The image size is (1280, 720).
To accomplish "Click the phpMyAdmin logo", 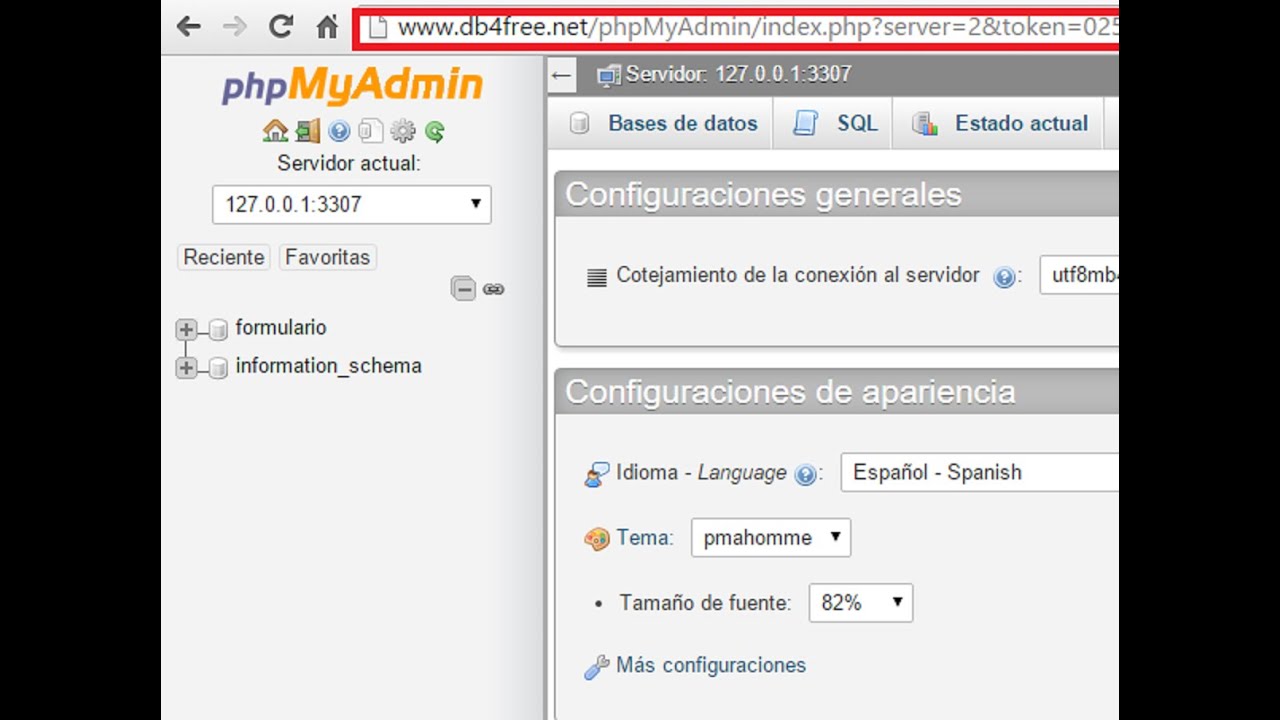I will point(352,87).
